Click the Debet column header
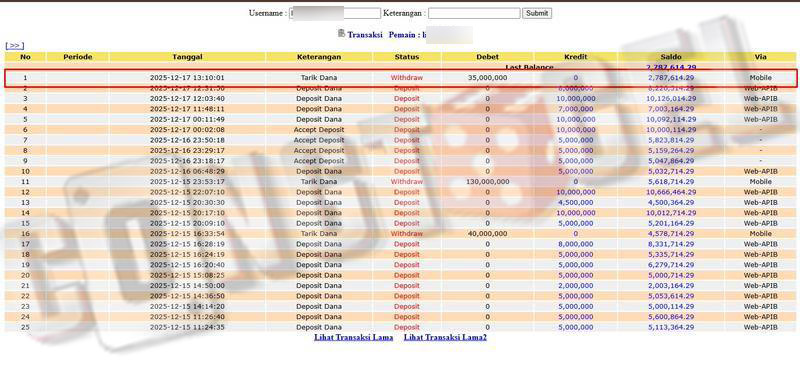Viewport: 800px width, 369px height. pyautogui.click(x=487, y=57)
